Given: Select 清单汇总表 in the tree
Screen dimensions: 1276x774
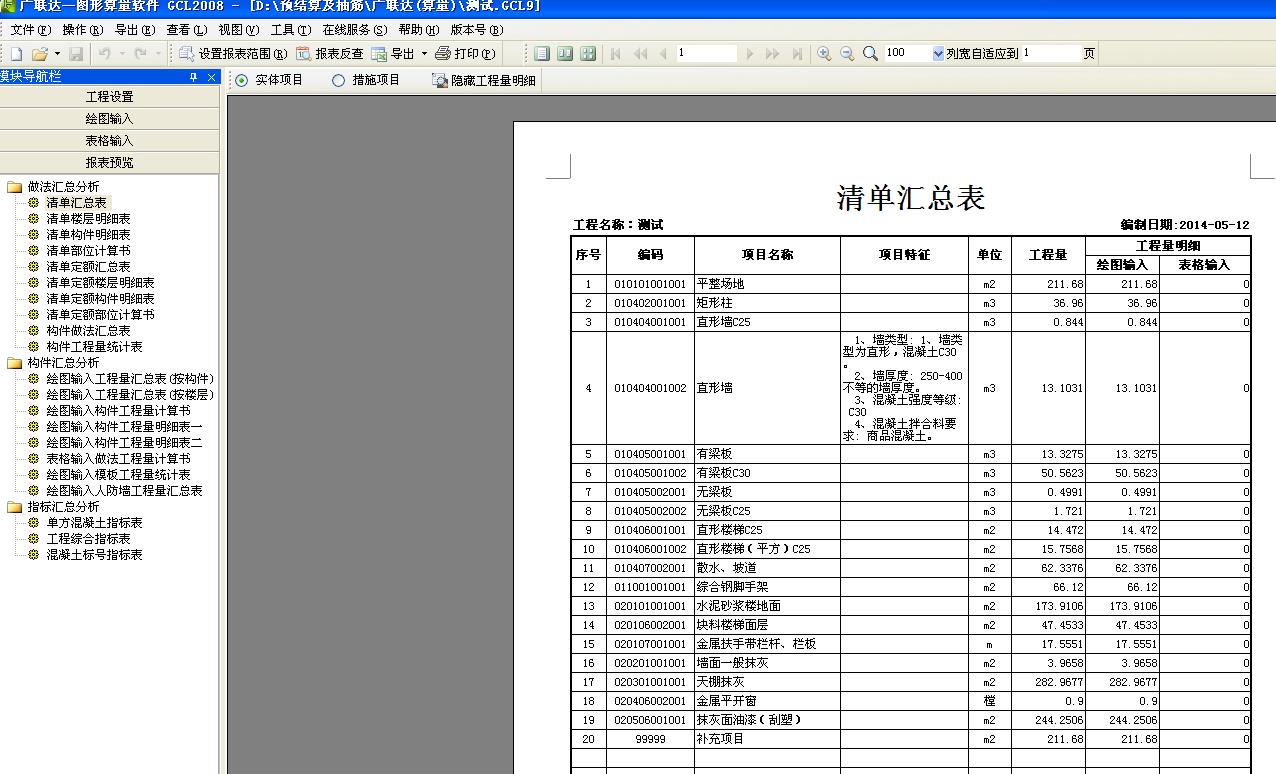Looking at the screenshot, I should pos(76,203).
